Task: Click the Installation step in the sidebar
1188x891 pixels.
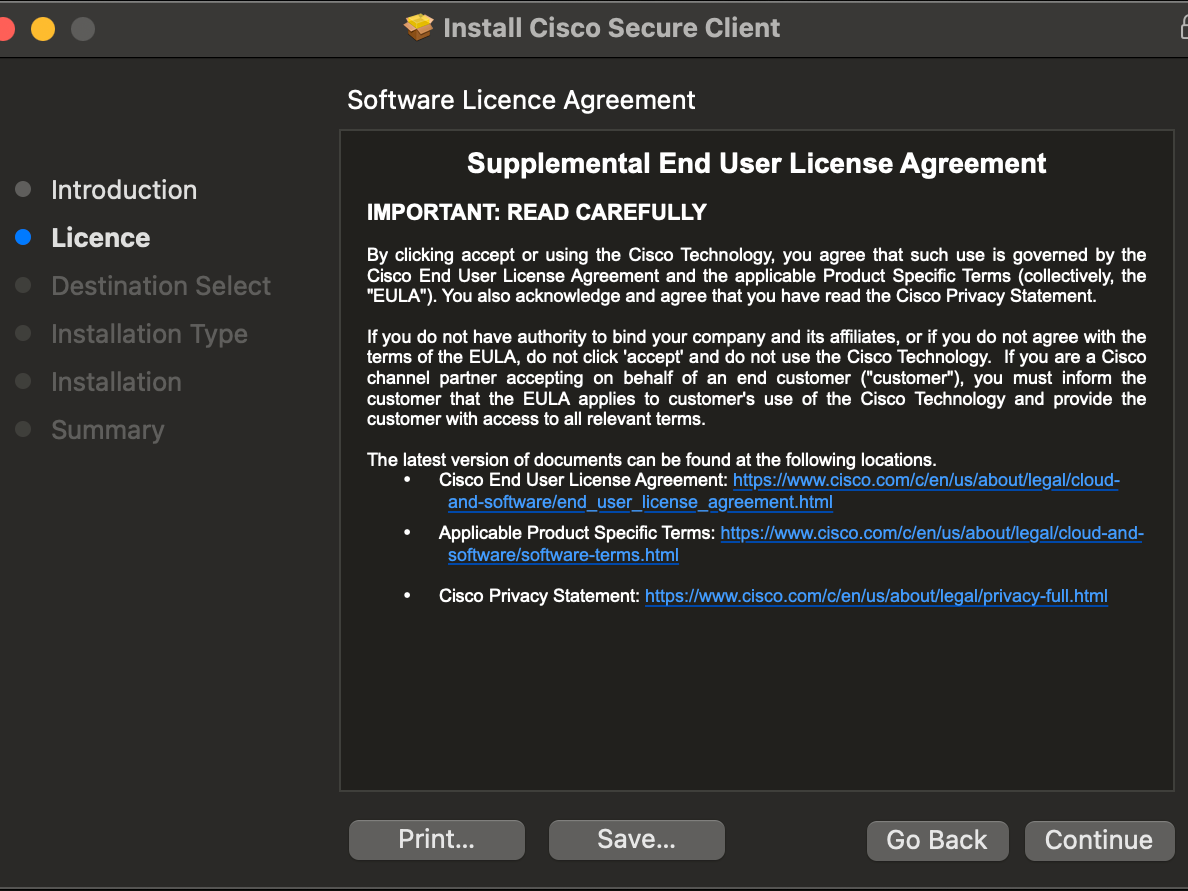Action: (x=116, y=382)
